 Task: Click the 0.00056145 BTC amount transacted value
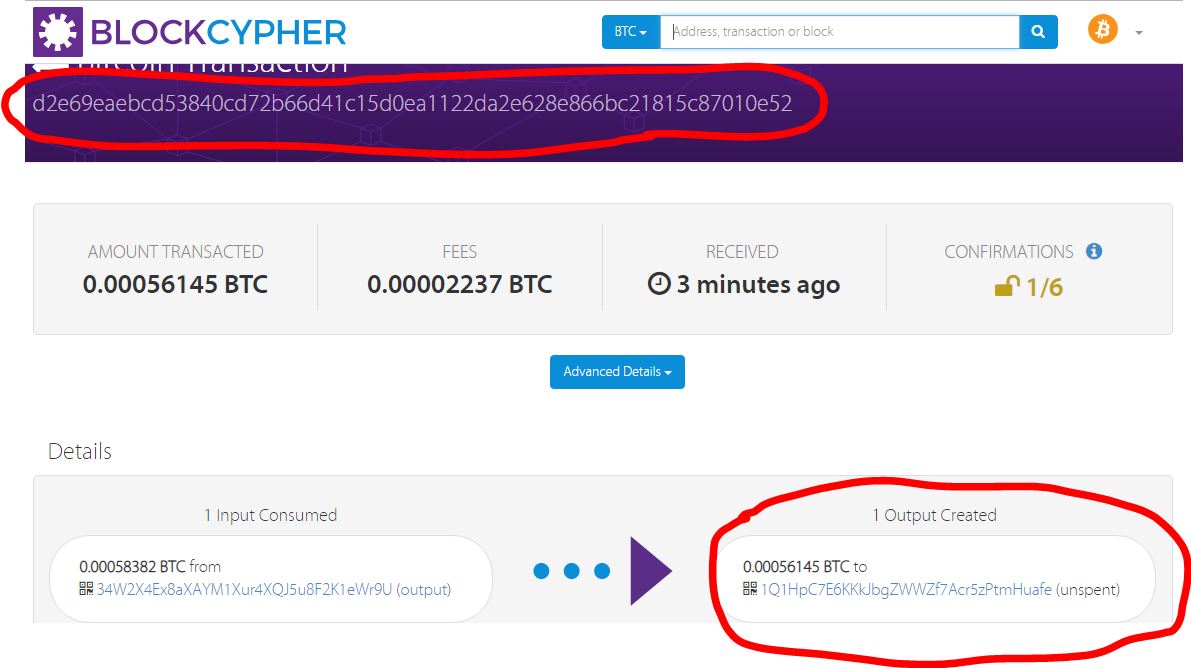pos(175,284)
